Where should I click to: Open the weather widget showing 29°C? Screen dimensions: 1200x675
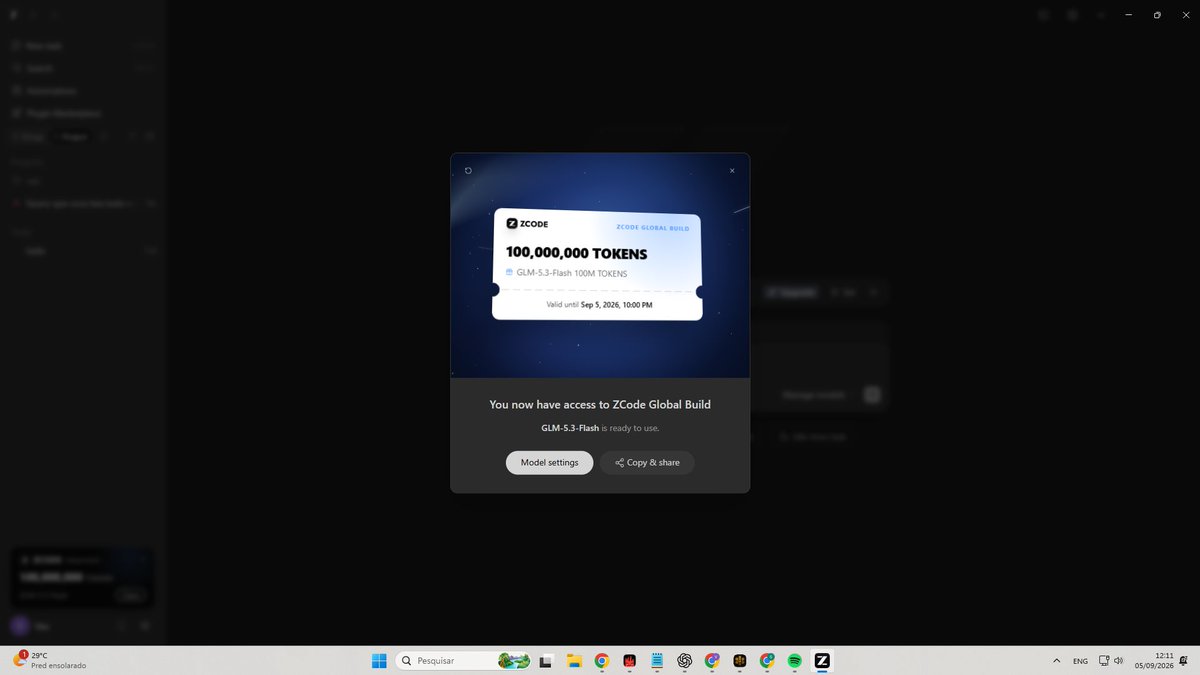click(50, 660)
